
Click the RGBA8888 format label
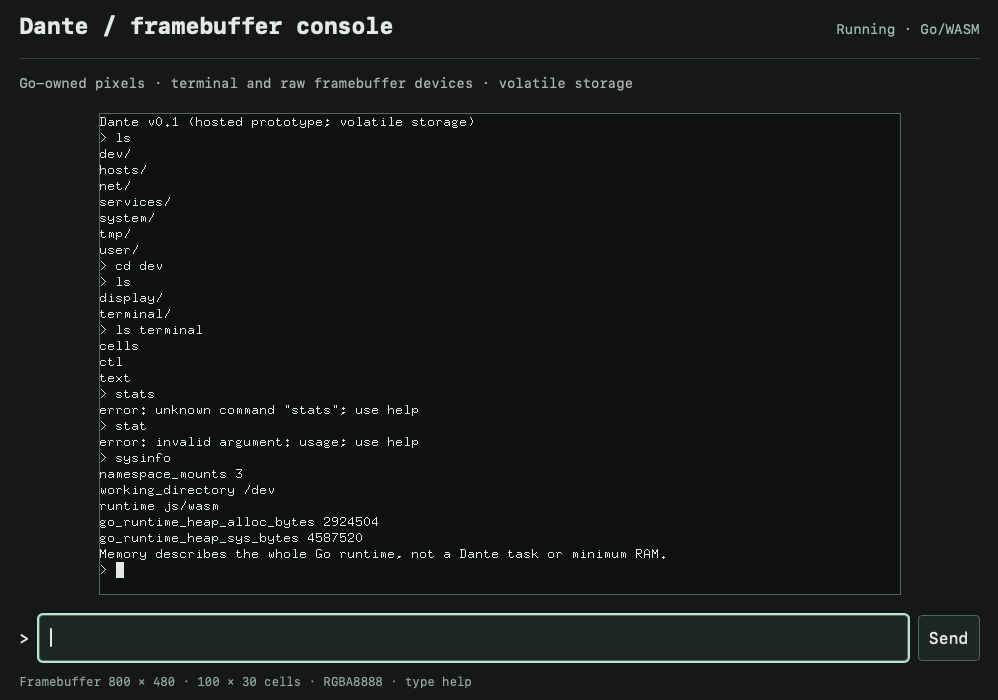click(x=353, y=682)
